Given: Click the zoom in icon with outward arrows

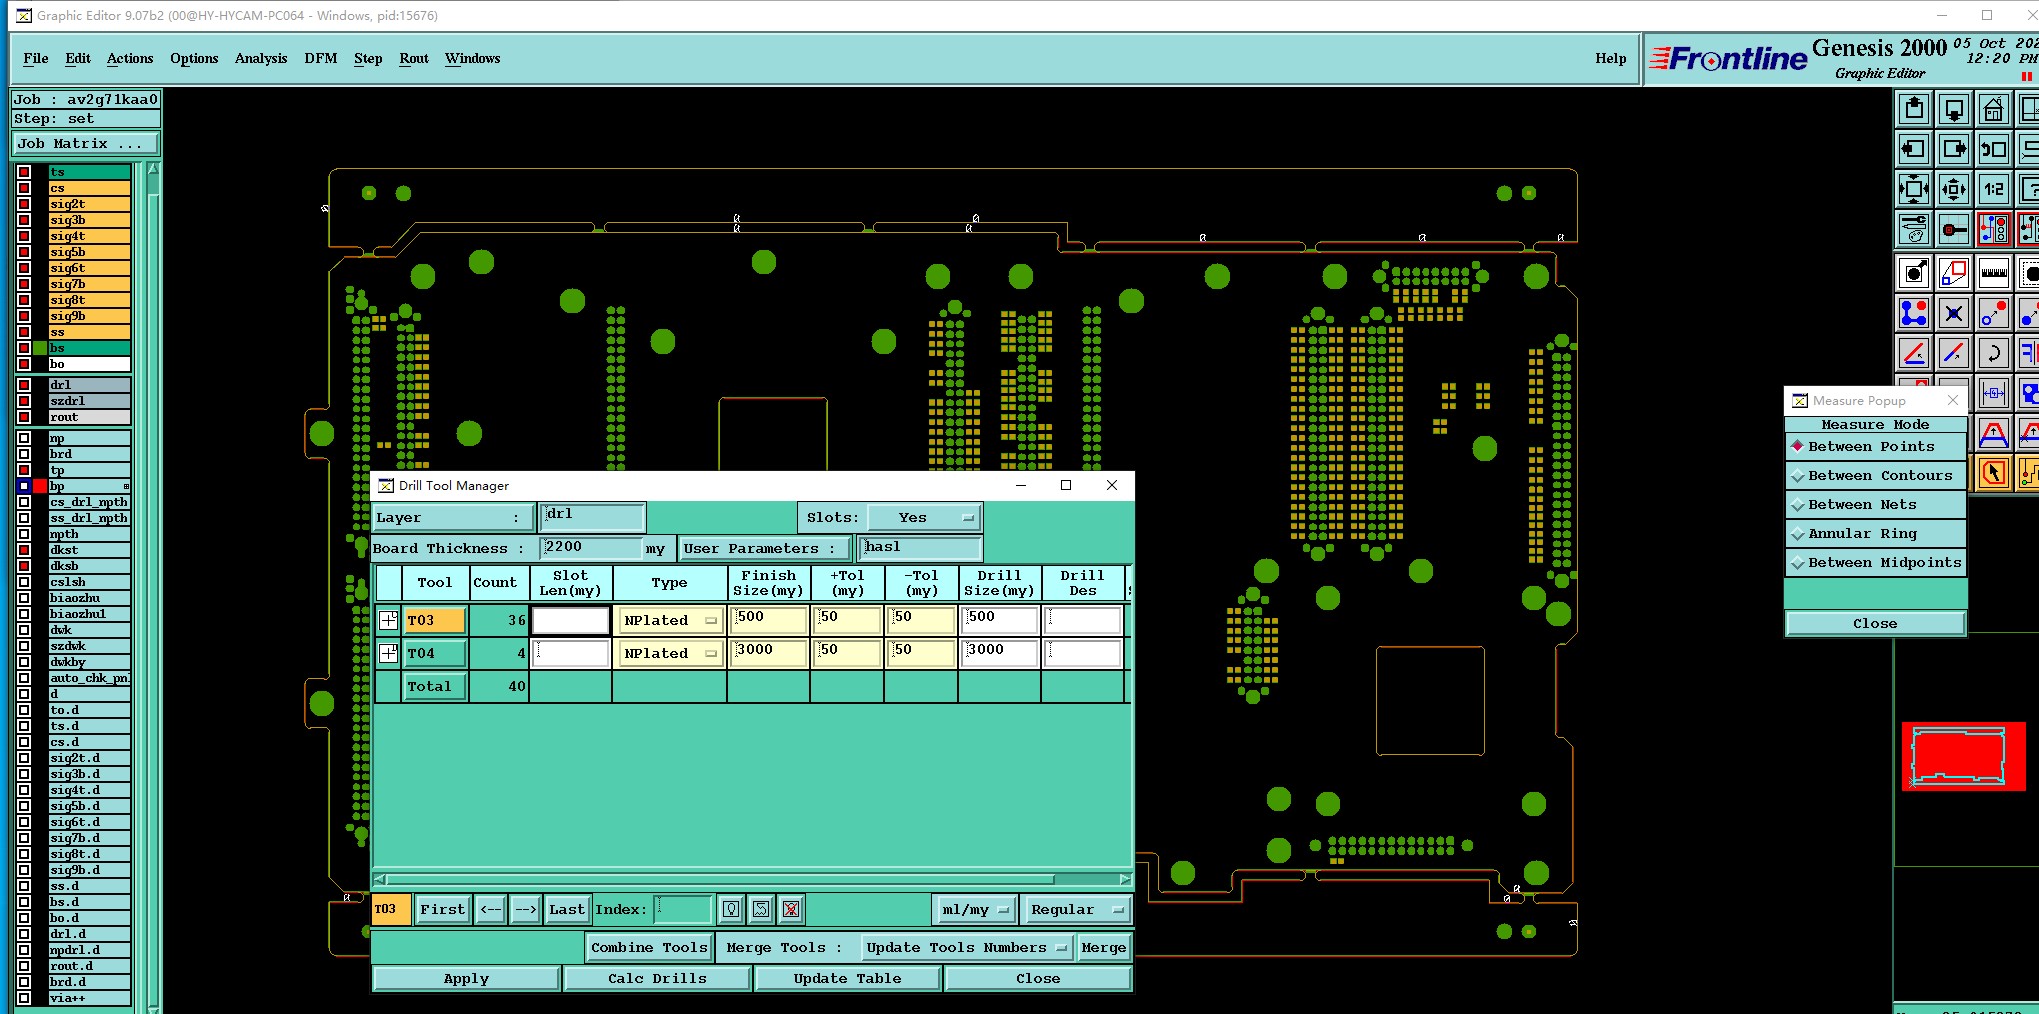Looking at the screenshot, I should click(1914, 189).
